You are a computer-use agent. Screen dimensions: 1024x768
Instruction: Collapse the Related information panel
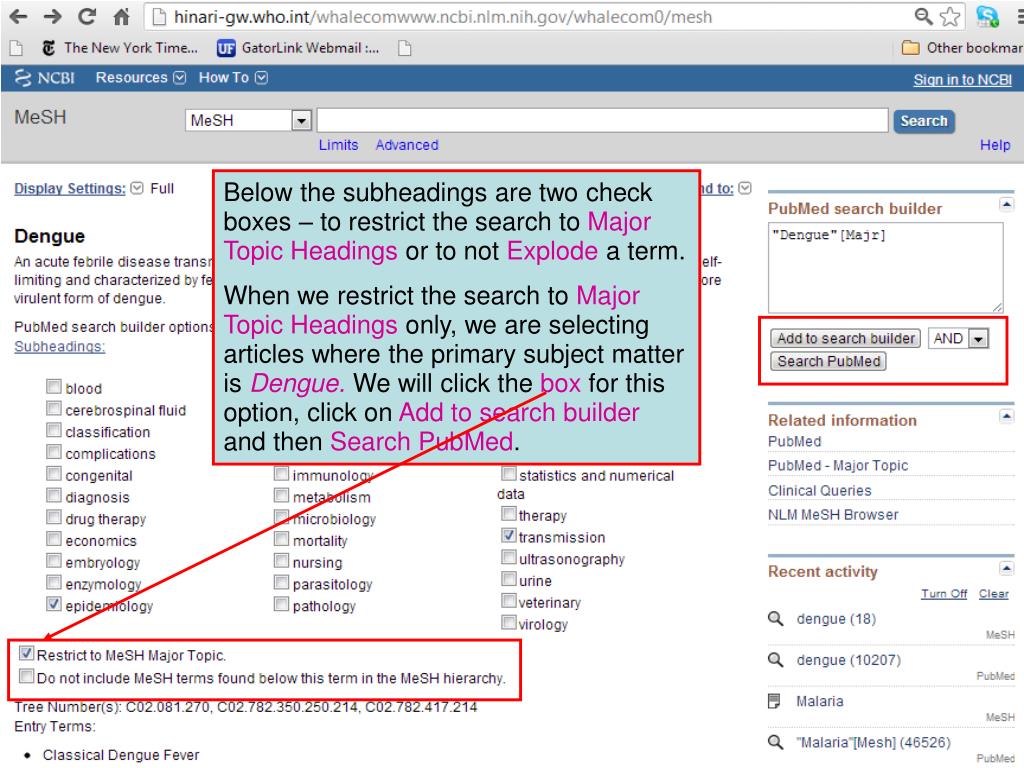click(1006, 416)
